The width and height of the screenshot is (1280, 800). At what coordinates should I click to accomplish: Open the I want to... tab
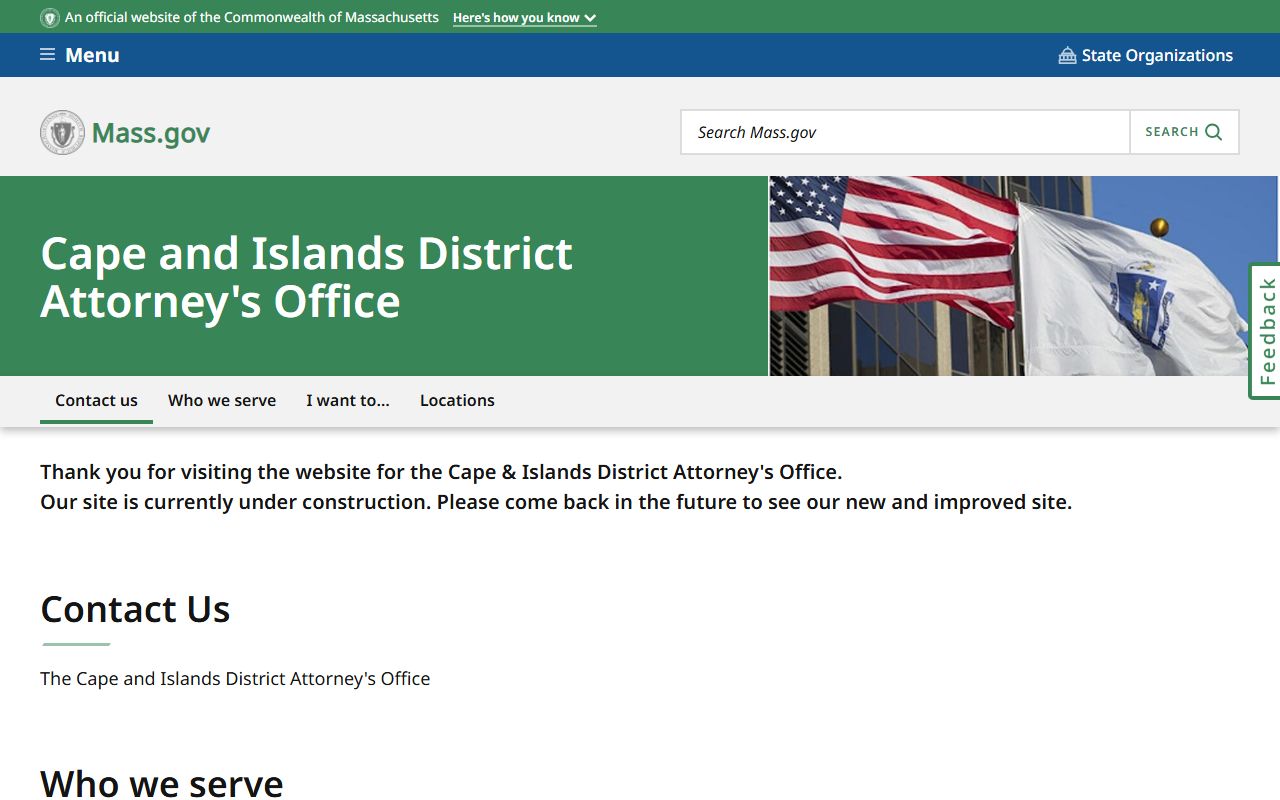pos(348,400)
